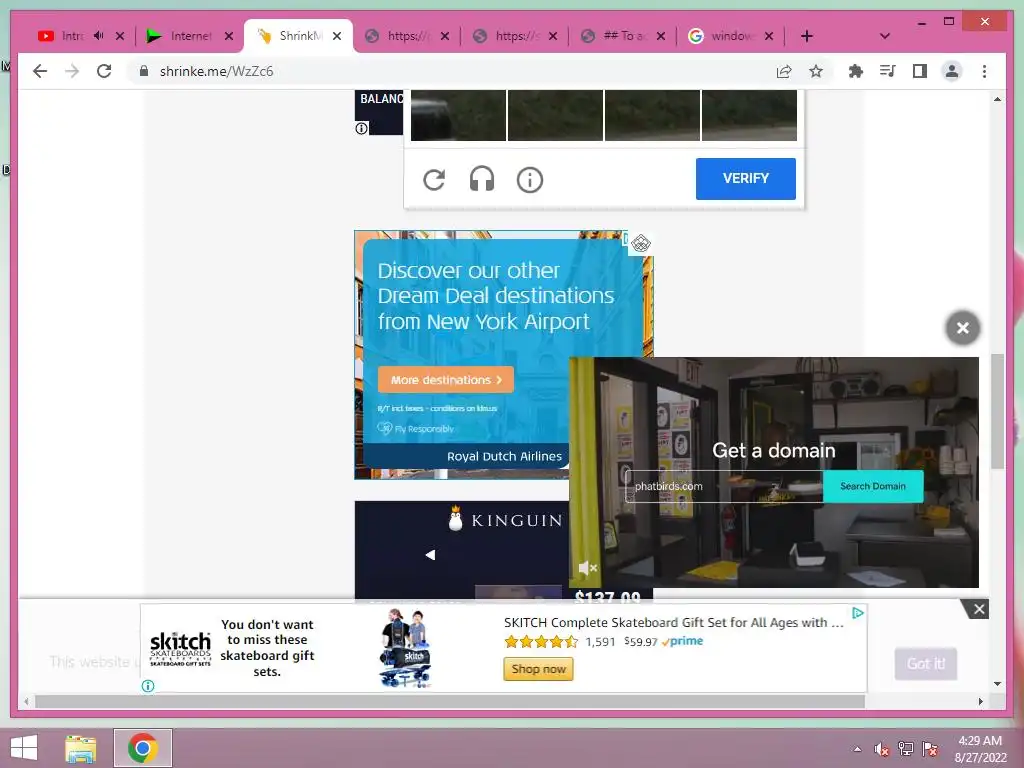Click the first captcha image tile

tap(458, 116)
